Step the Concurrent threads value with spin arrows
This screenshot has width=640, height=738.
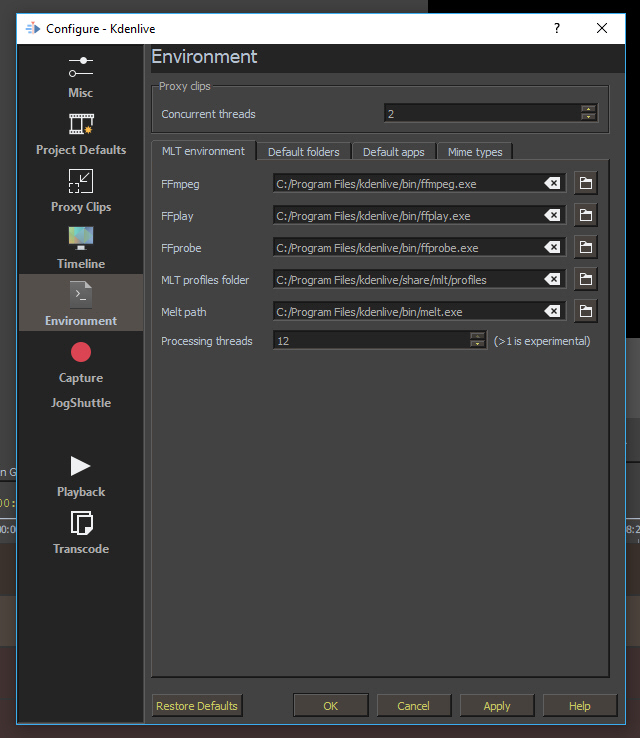pyautogui.click(x=588, y=113)
